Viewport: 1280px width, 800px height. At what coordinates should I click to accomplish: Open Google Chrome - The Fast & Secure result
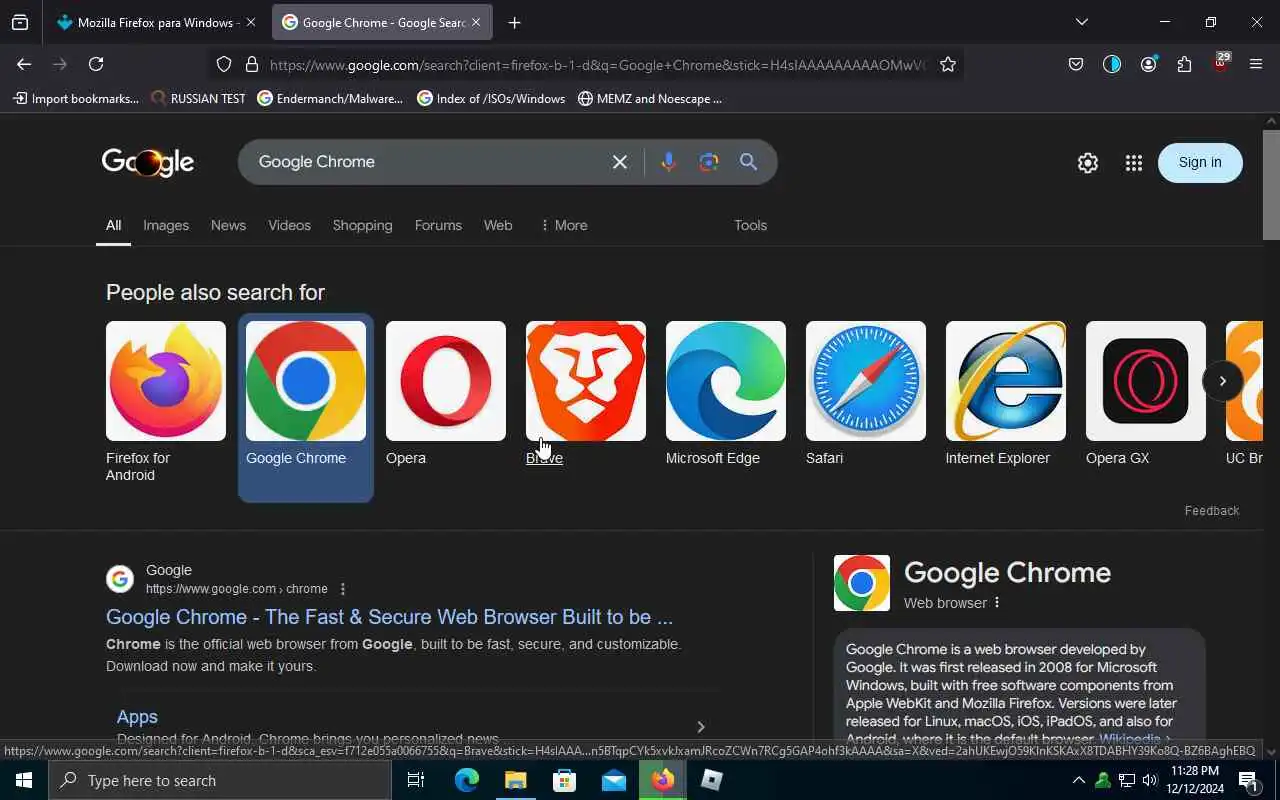[x=389, y=617]
